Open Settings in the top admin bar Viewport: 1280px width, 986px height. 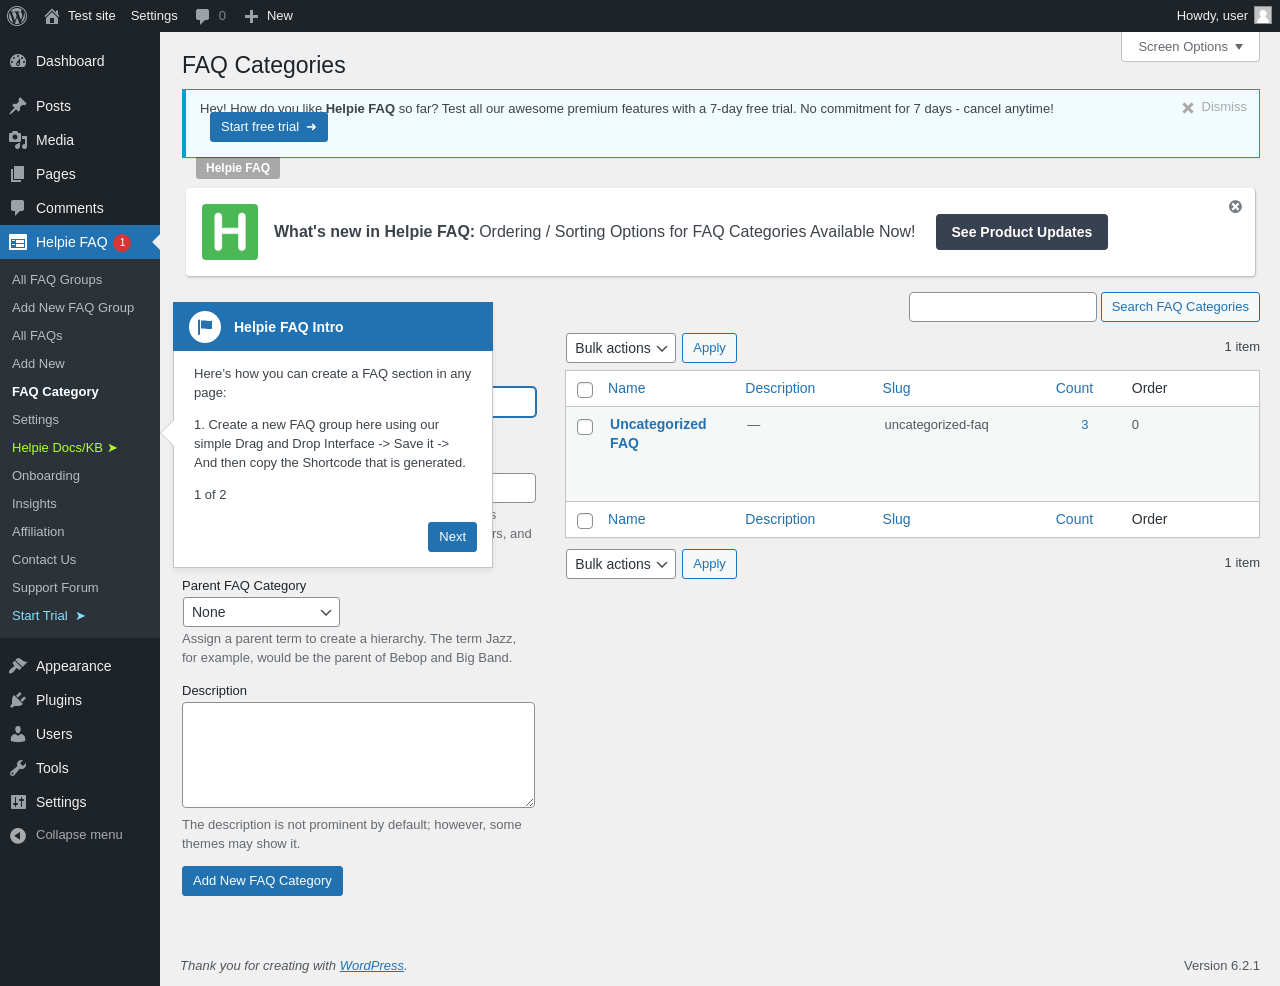[x=154, y=16]
